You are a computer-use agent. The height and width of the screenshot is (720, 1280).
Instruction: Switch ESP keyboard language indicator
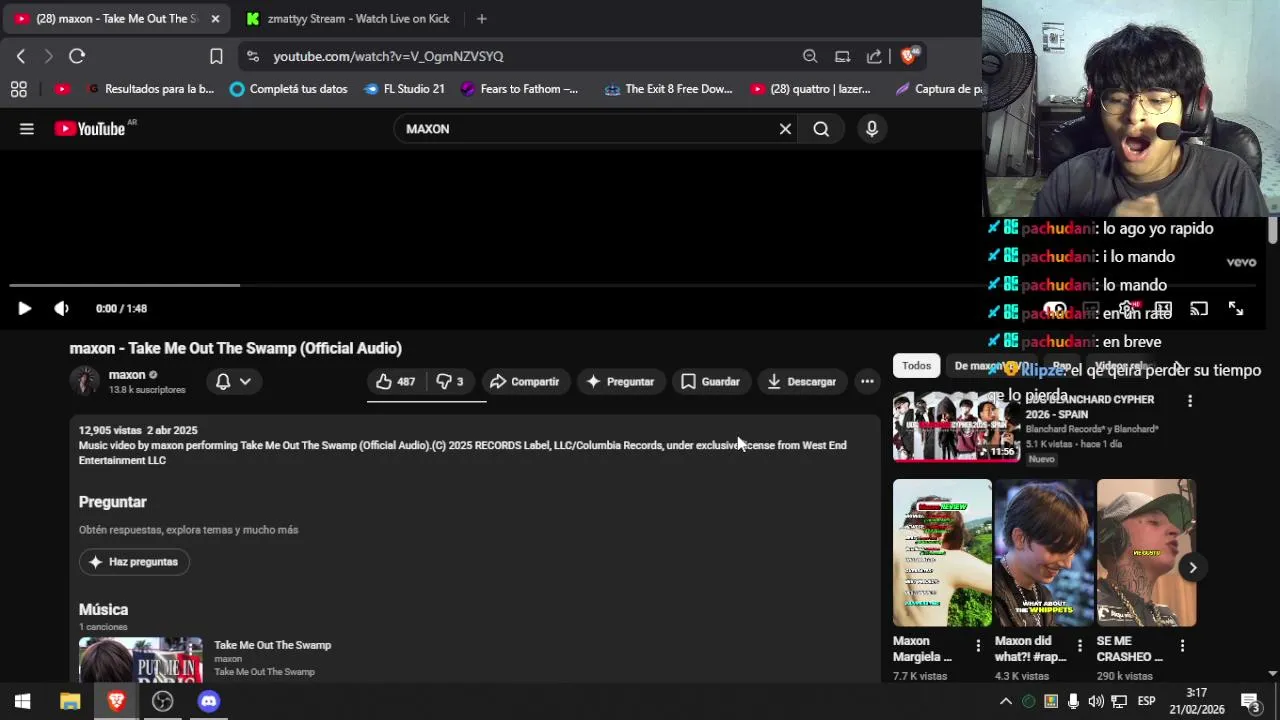[x=1146, y=701]
